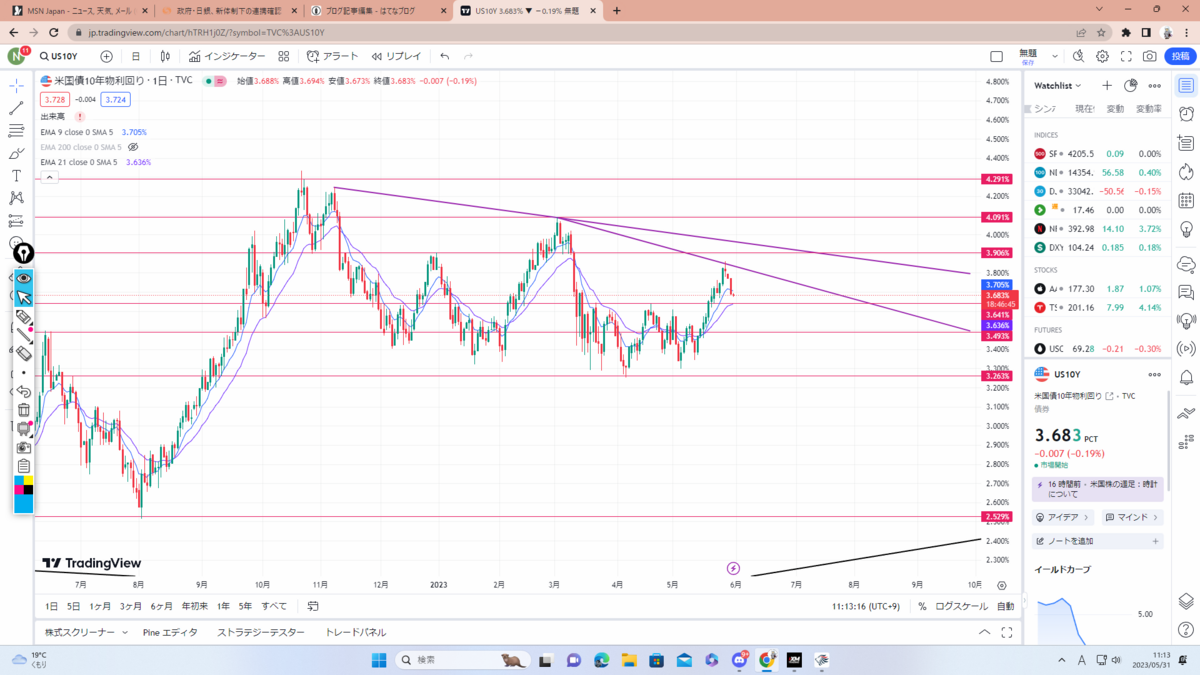Select the text annotation tool
This screenshot has width=1200, height=675.
(x=16, y=176)
